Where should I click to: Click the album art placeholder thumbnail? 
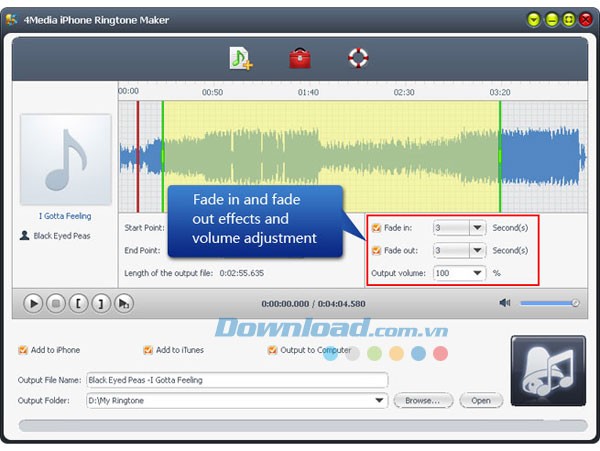(x=66, y=160)
